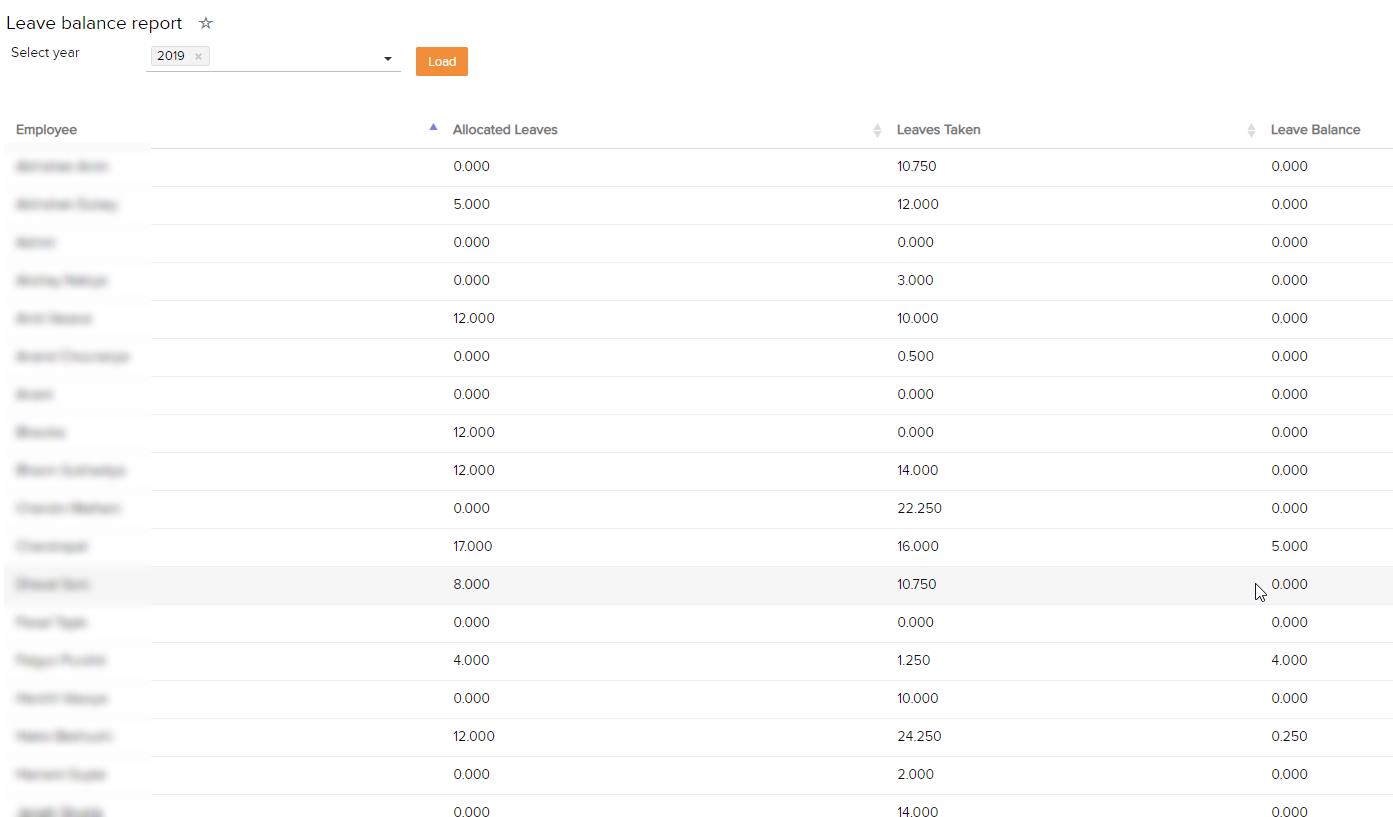Screen dimensions: 1393x817
Task: Select the Leaves Taken value 16.000
Action: pos(917,546)
